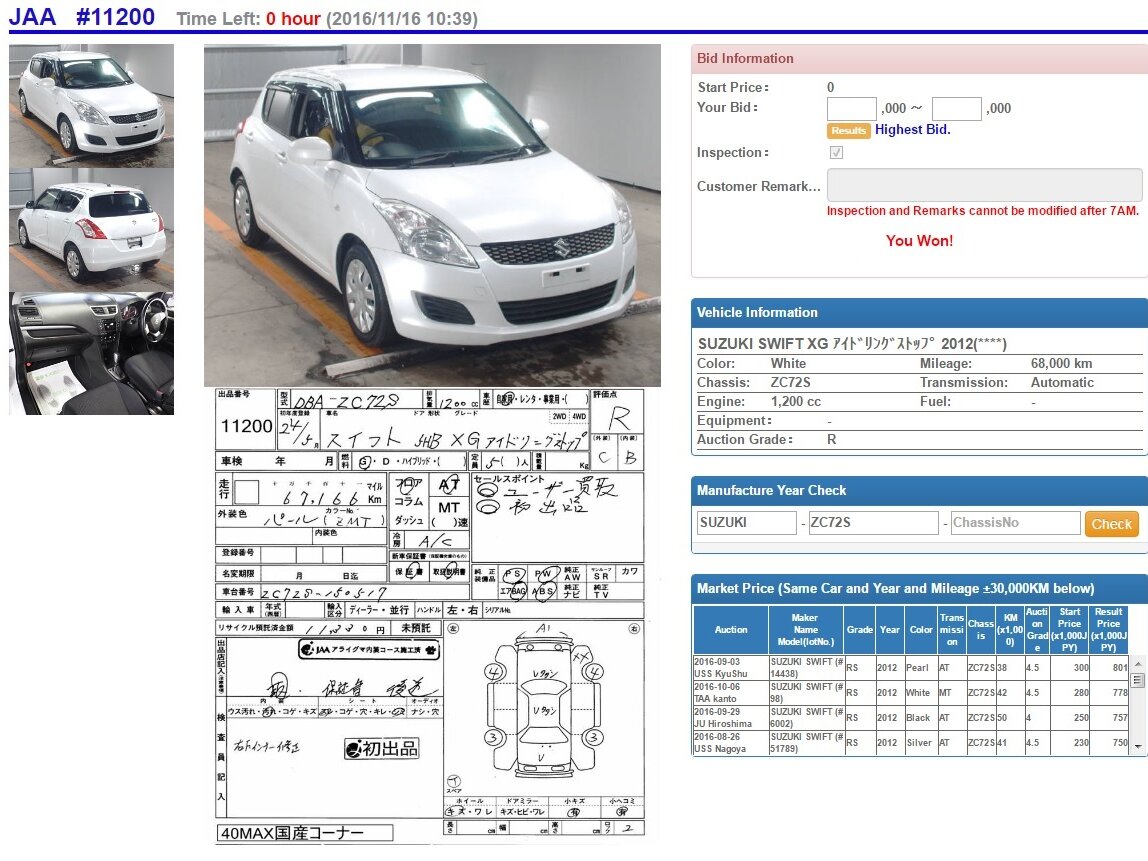Click the JAA #11200 lot heading
This screenshot has width=1148, height=861.
[82, 17]
